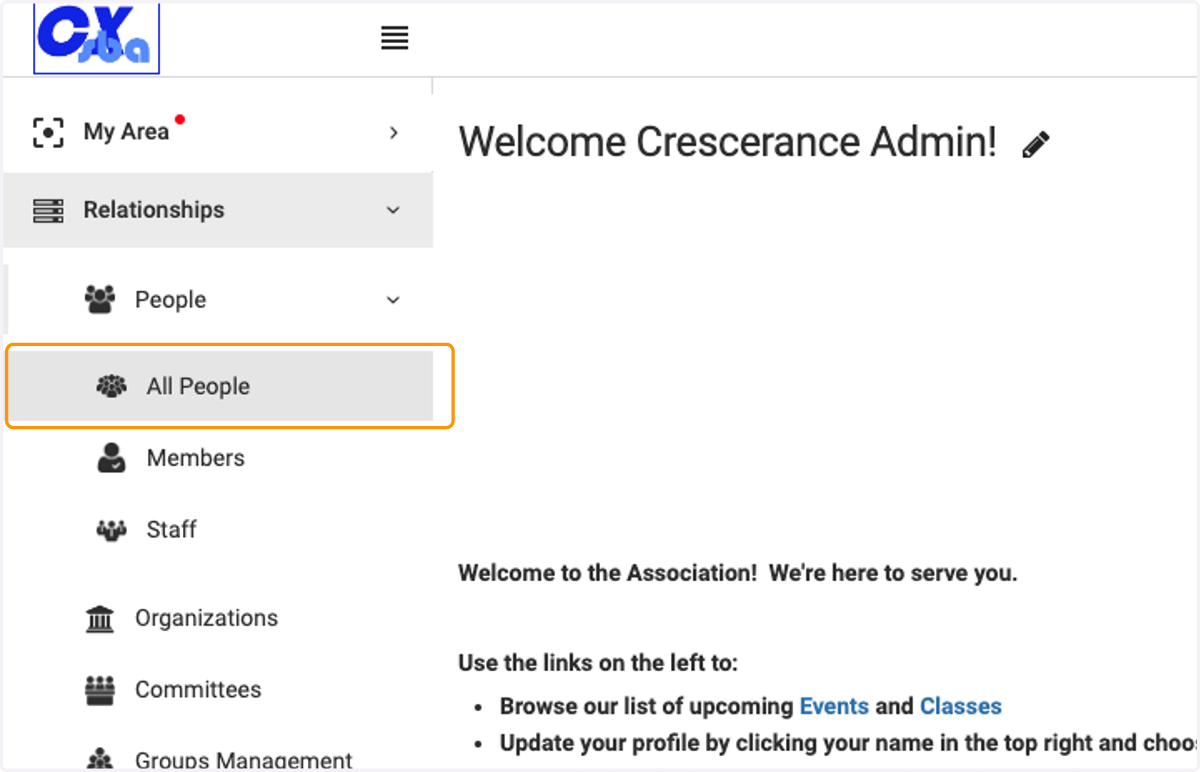Click the Groups Management icon
The width and height of the screenshot is (1200, 772).
(x=100, y=760)
